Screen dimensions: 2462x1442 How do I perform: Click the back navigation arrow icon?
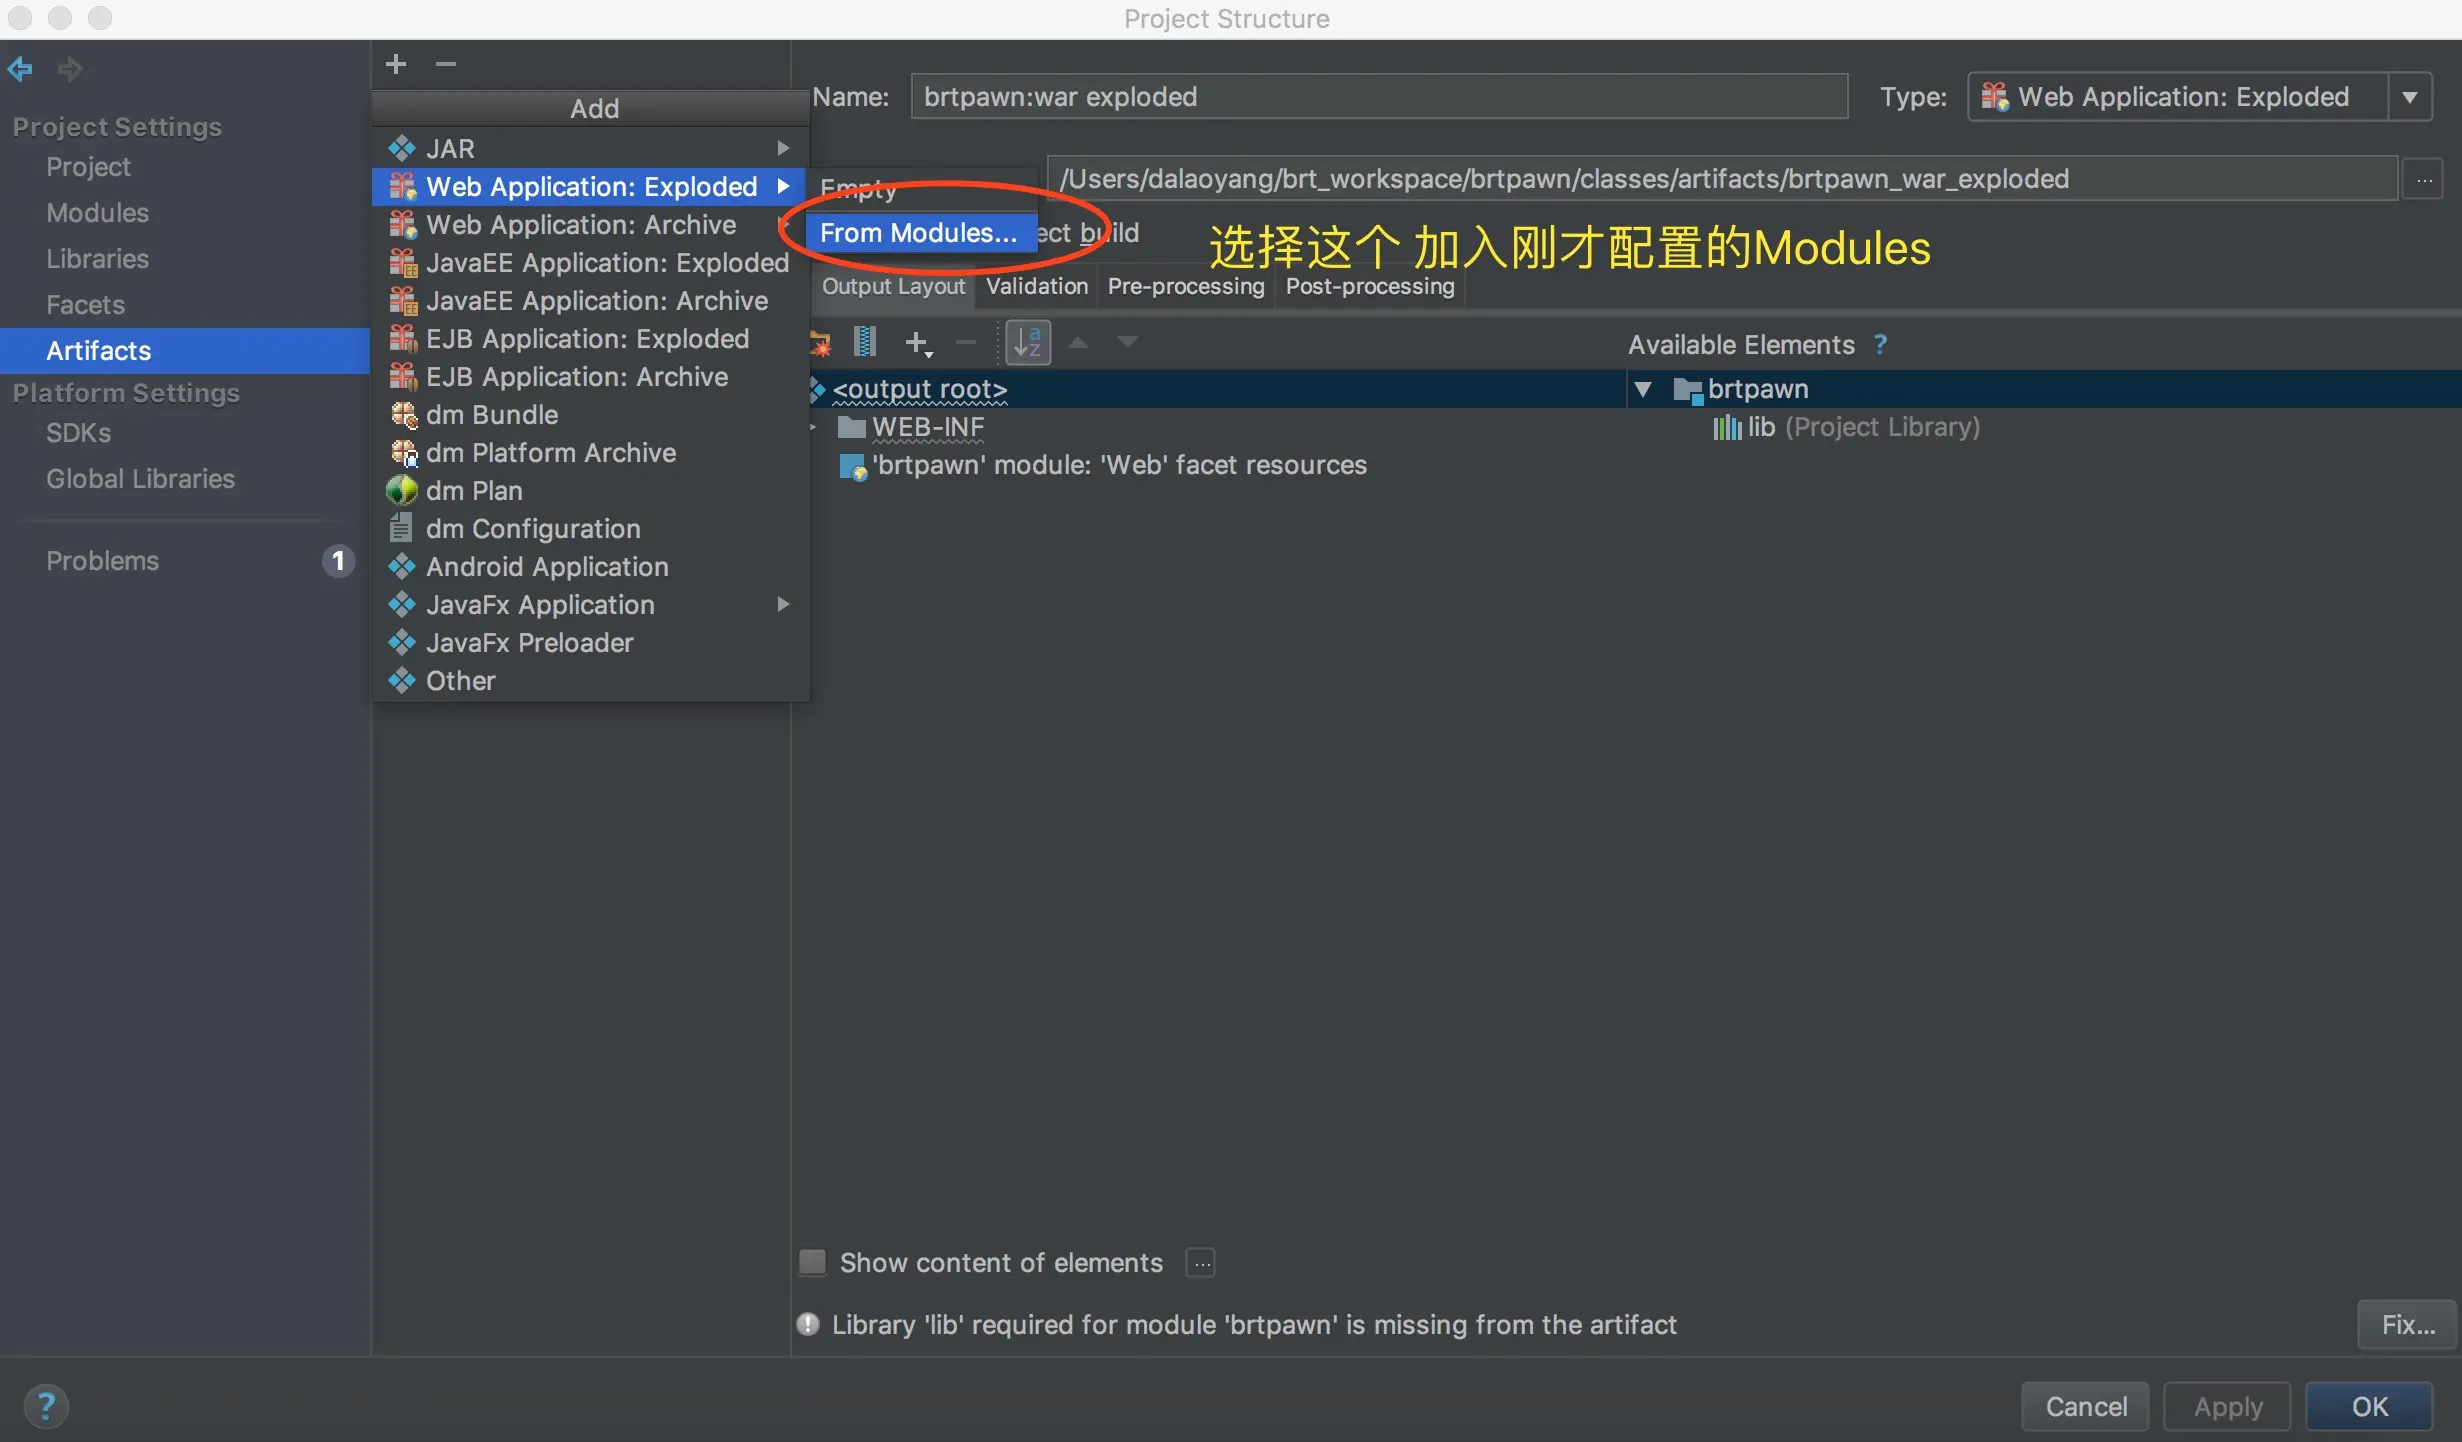point(20,69)
